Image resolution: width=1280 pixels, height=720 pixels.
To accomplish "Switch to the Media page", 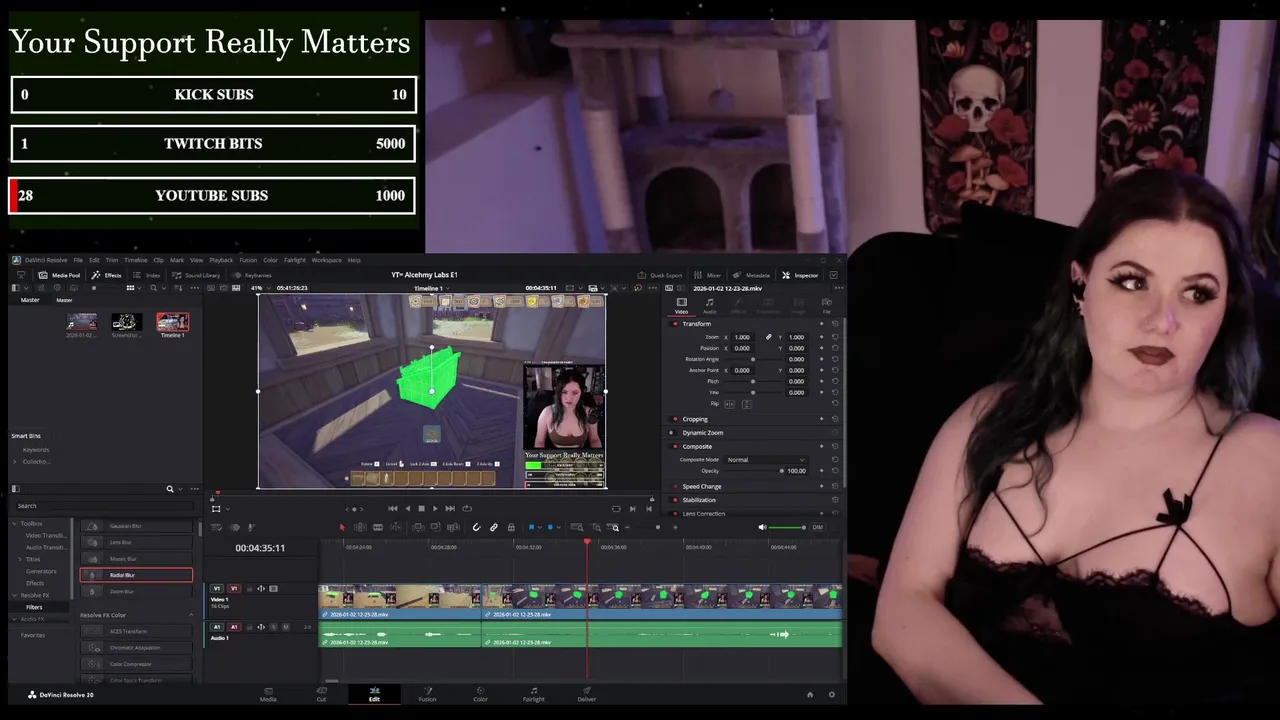I will [268, 693].
